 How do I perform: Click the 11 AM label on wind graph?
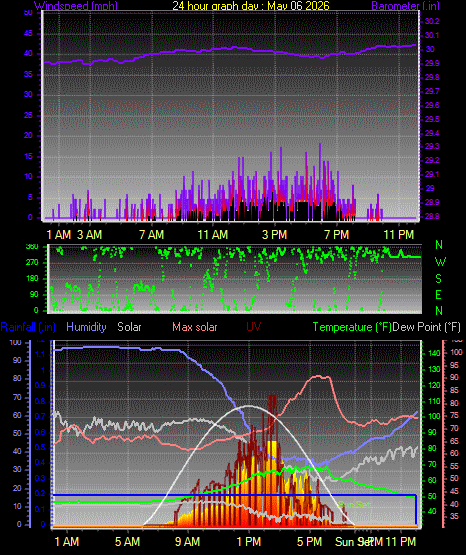pos(213,235)
